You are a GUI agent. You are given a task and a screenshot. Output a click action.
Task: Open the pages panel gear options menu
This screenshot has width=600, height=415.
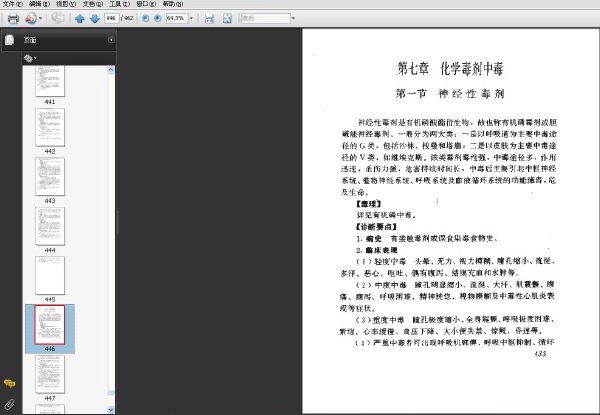pyautogui.click(x=30, y=58)
